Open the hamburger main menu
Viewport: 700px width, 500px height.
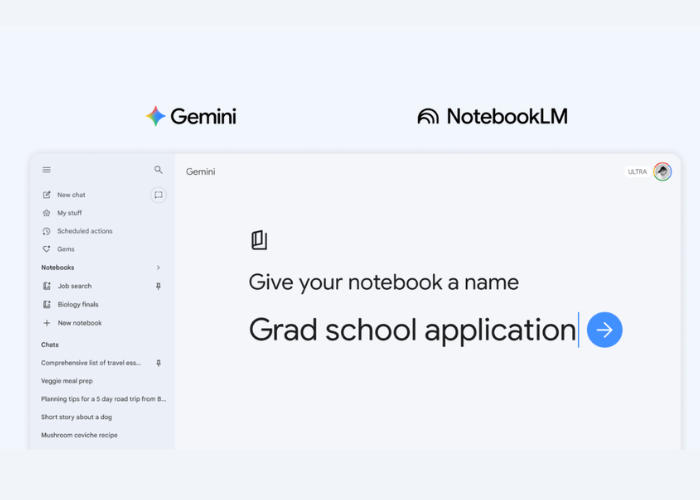coord(46,170)
